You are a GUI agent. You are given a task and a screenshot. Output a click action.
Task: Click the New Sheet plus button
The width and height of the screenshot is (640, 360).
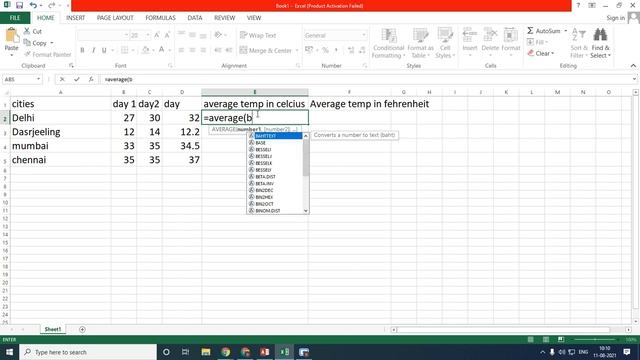82,329
